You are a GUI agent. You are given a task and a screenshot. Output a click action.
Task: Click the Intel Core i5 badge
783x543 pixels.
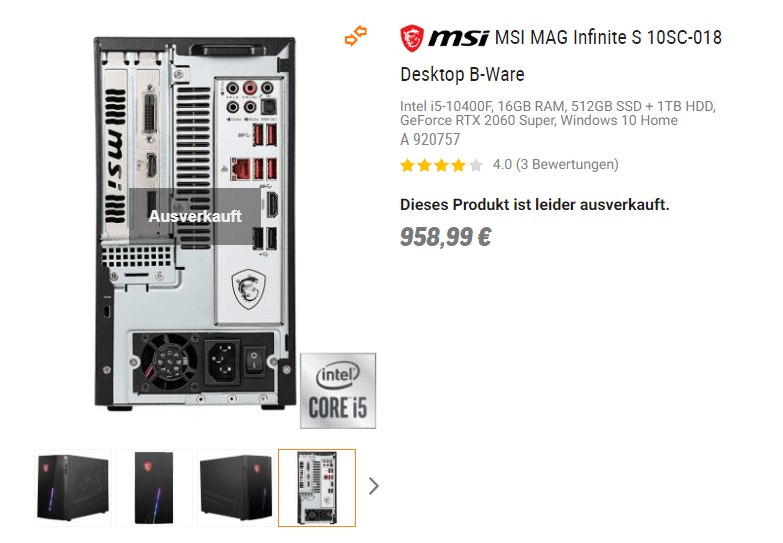[x=338, y=391]
